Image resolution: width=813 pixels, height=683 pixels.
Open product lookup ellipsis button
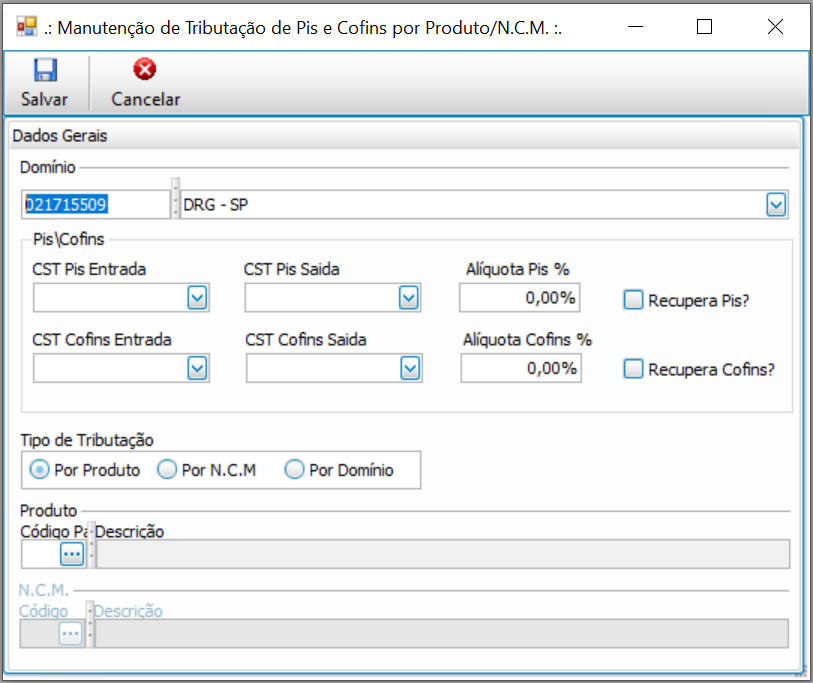tap(72, 554)
